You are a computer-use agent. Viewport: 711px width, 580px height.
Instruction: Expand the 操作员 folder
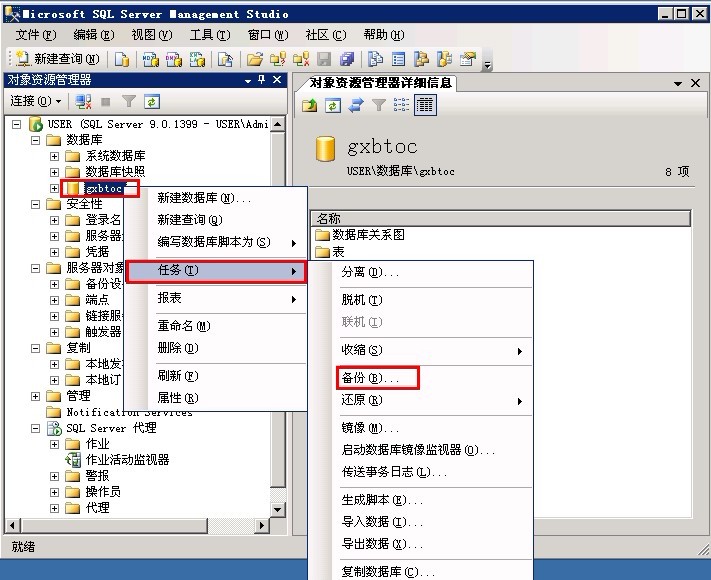point(54,492)
